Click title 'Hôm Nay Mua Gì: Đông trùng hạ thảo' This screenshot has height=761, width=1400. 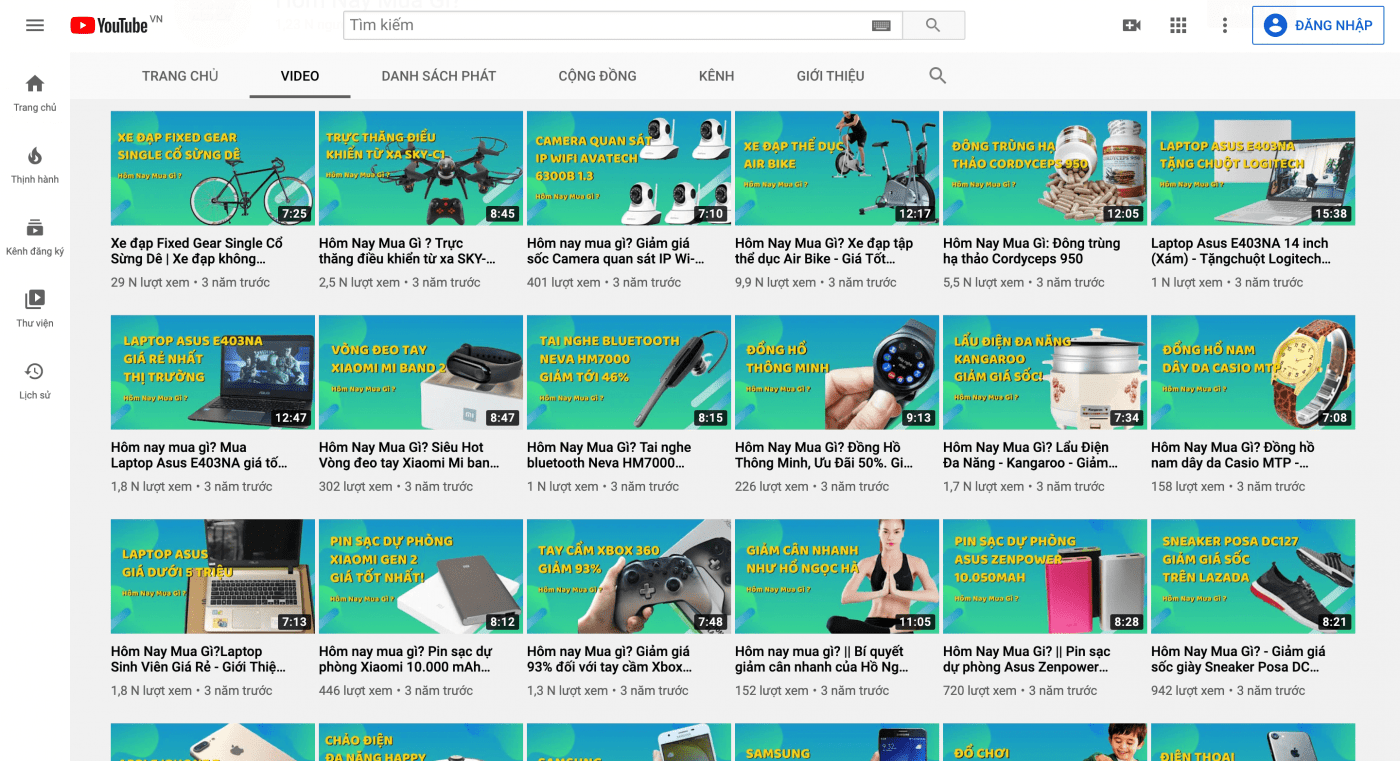click(x=1031, y=251)
